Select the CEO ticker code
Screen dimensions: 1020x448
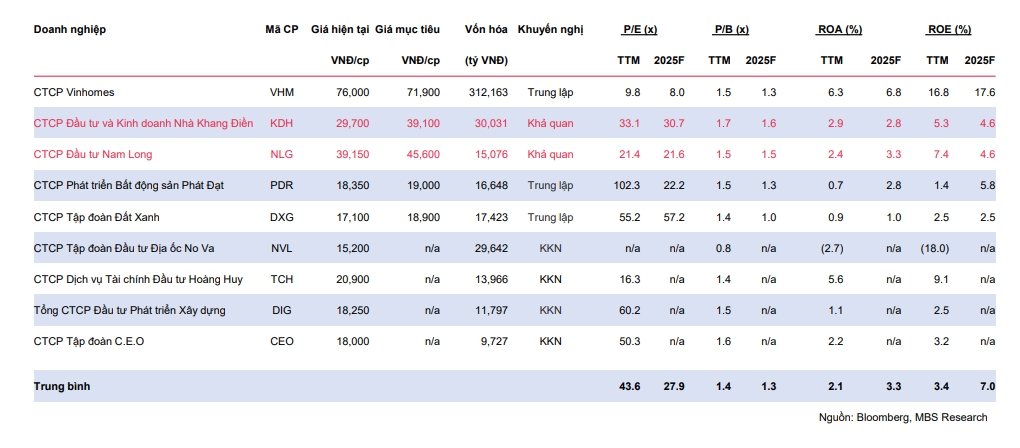click(x=282, y=341)
